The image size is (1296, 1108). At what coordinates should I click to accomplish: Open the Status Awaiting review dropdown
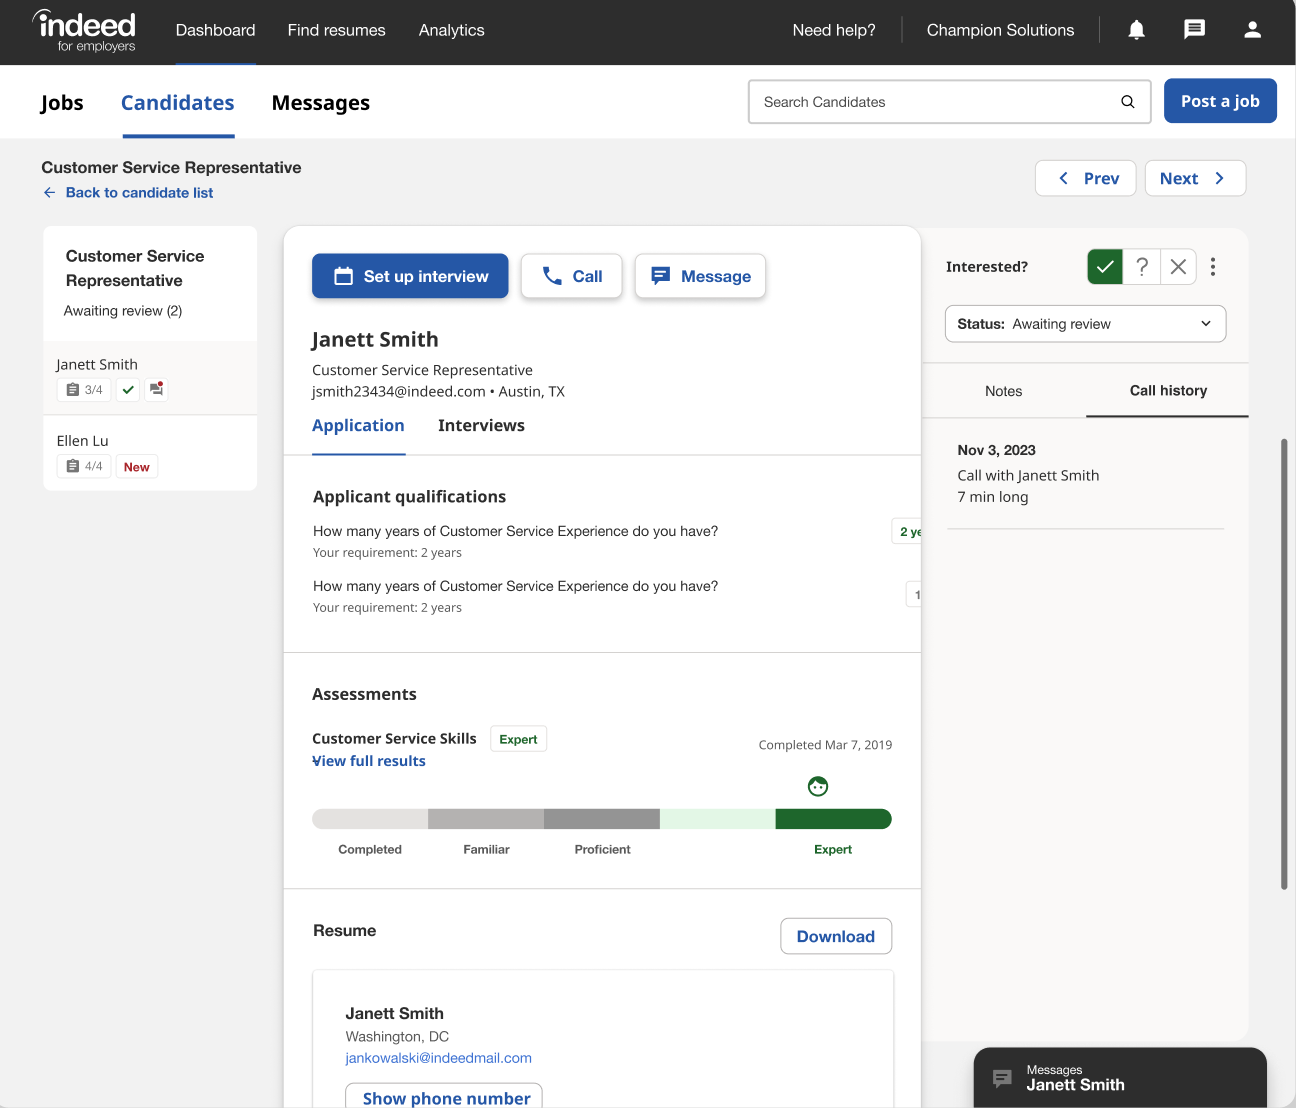click(x=1085, y=324)
